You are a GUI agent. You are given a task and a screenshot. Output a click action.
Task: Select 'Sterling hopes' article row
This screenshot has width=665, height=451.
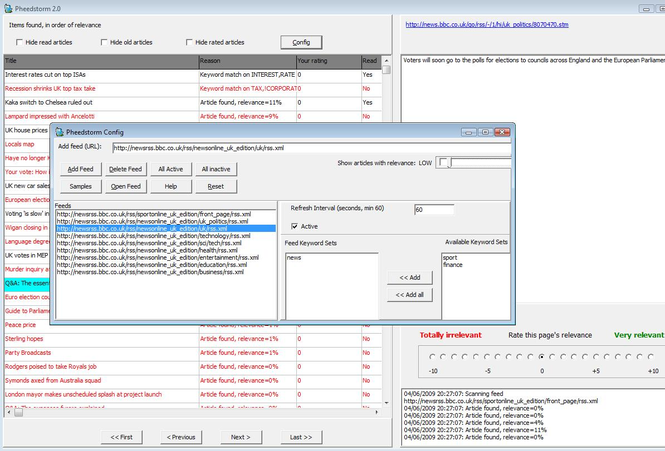coord(193,339)
